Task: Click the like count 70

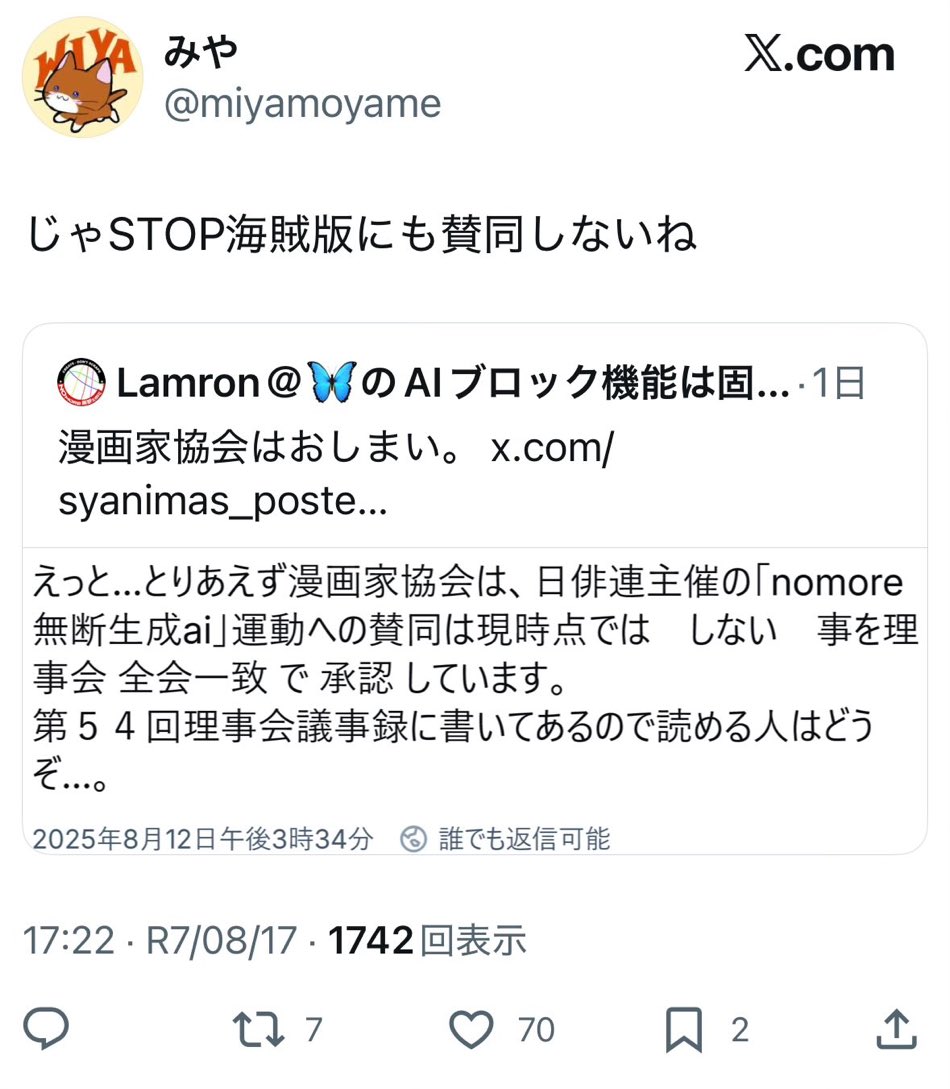Action: 536,1029
